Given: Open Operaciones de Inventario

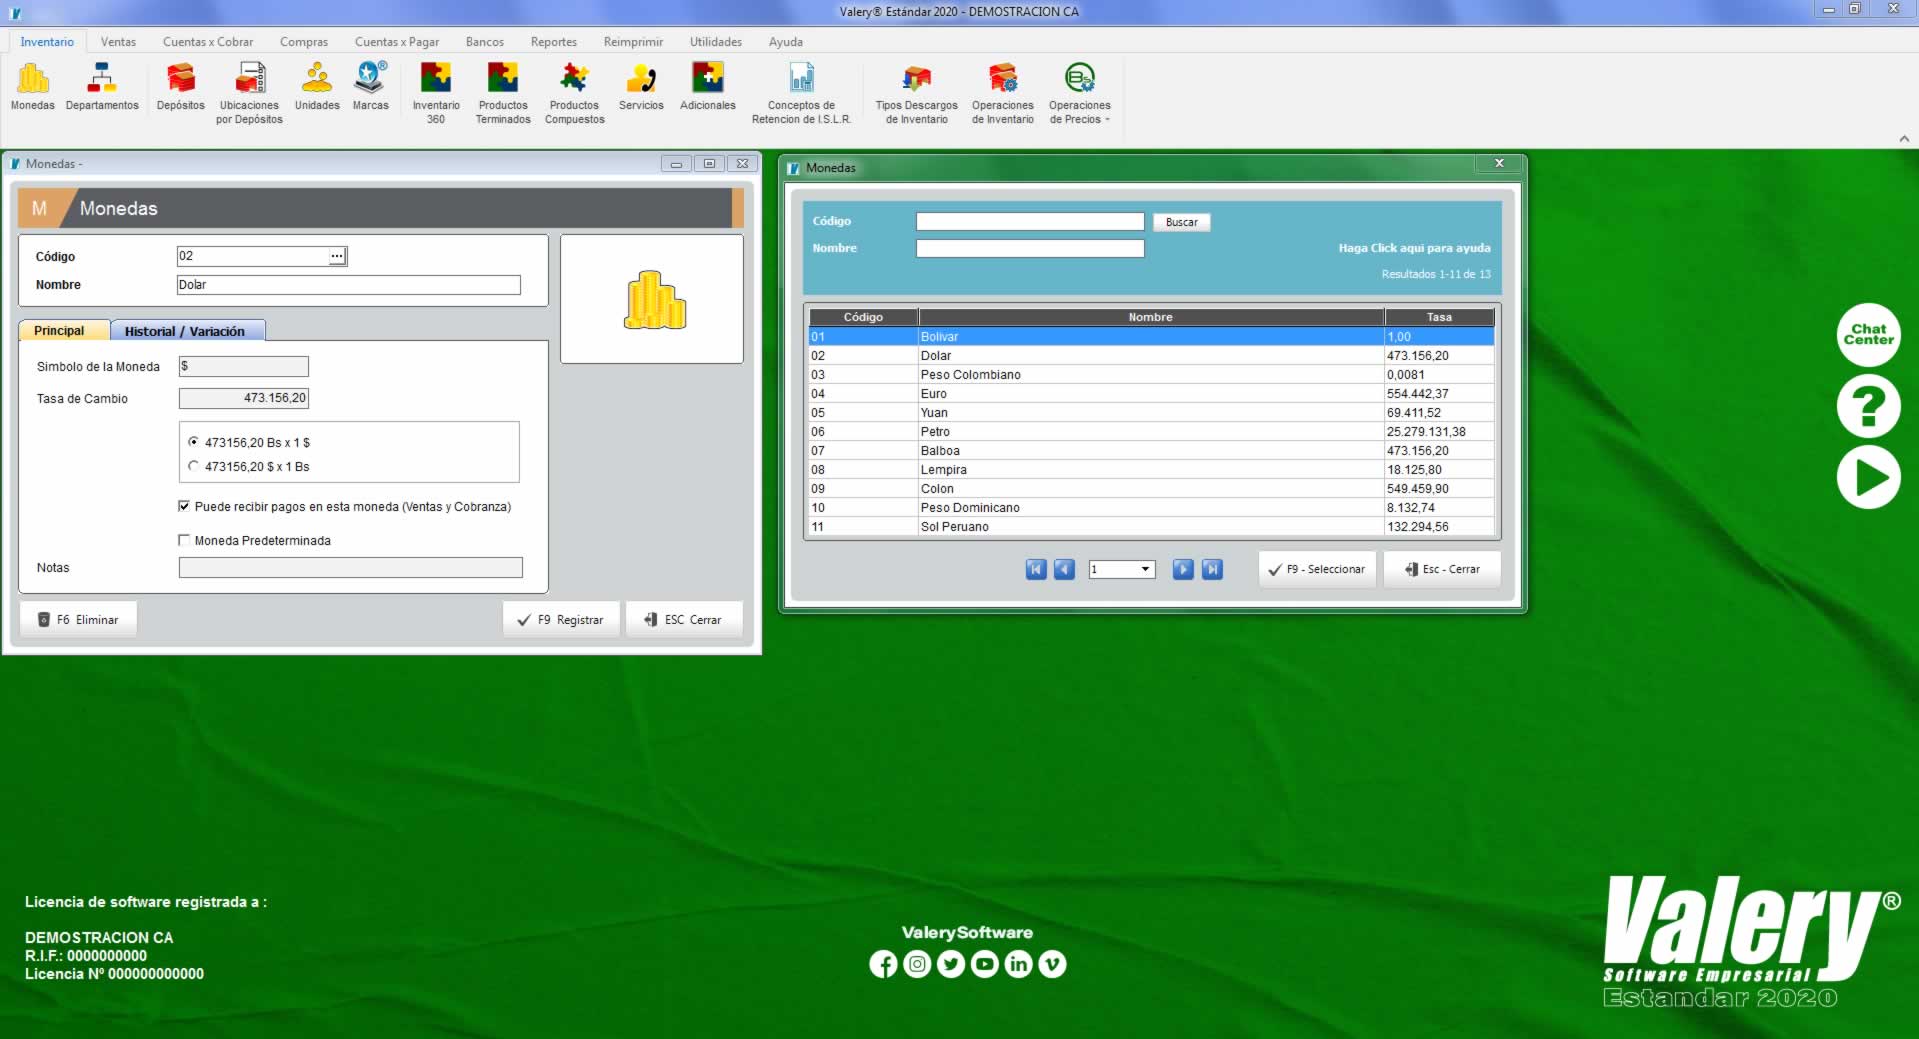Looking at the screenshot, I should point(1003,93).
